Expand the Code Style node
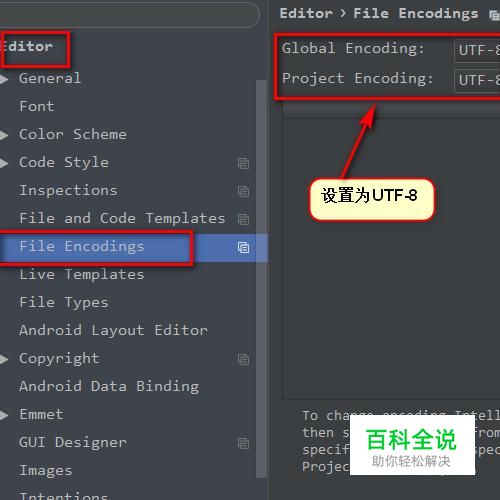Screen dimensions: 500x500 click(4, 163)
